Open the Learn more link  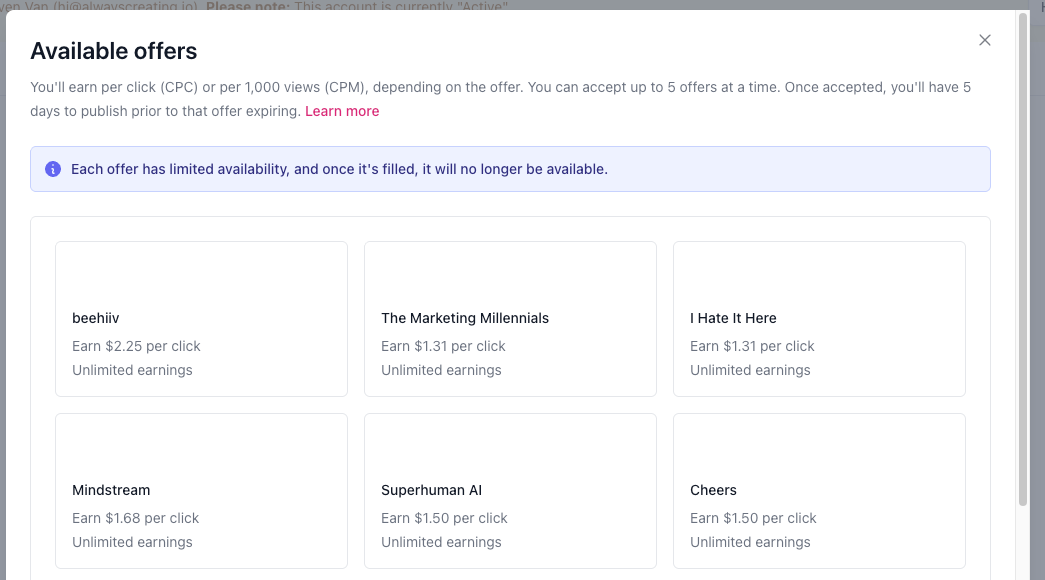(x=342, y=111)
